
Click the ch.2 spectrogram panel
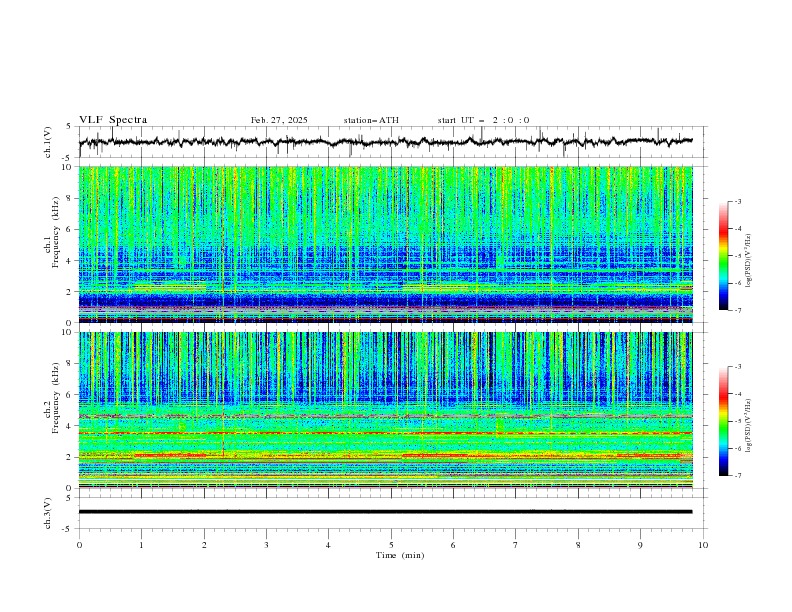click(385, 410)
